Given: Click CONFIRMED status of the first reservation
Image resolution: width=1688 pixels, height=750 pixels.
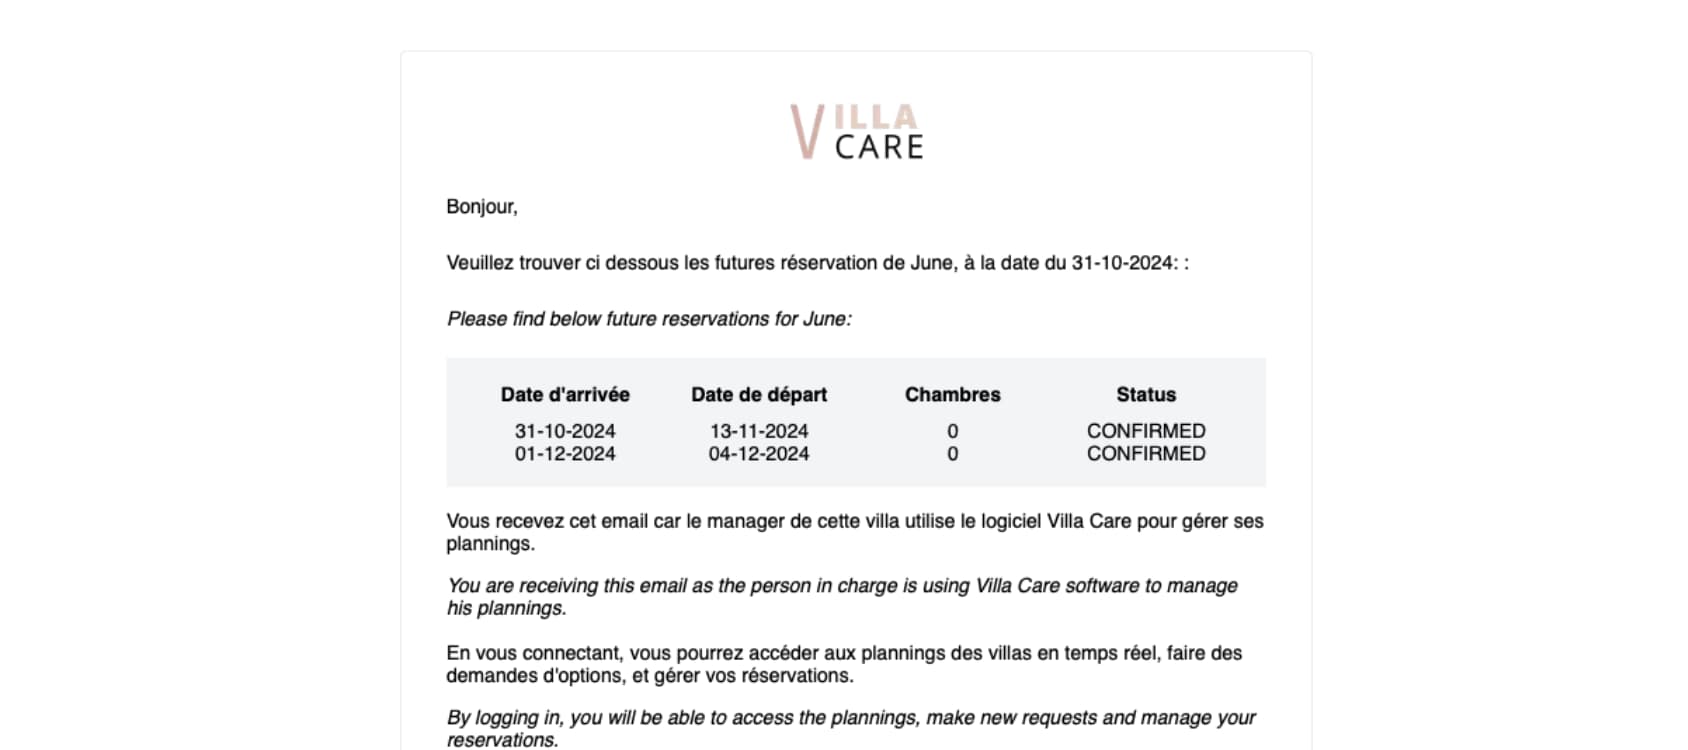Looking at the screenshot, I should pyautogui.click(x=1146, y=431).
